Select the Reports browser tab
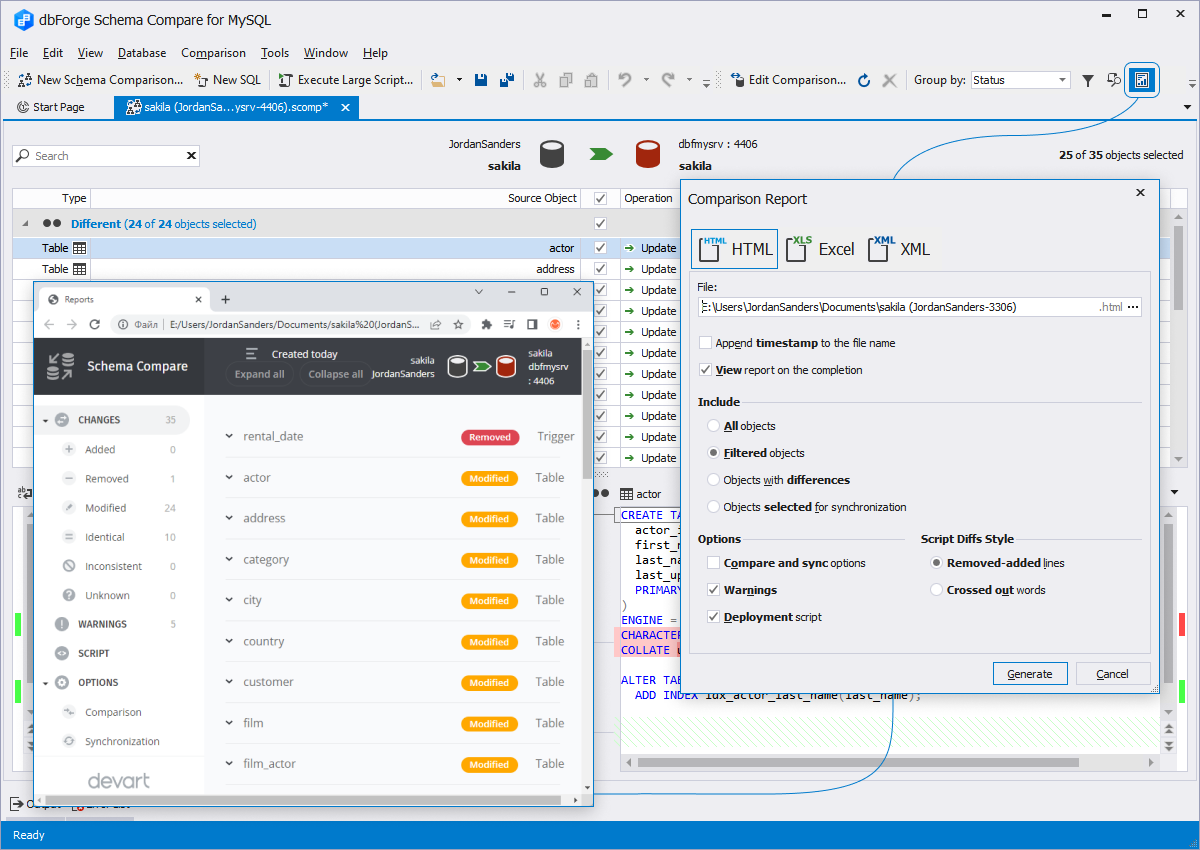1200x850 pixels. point(122,299)
